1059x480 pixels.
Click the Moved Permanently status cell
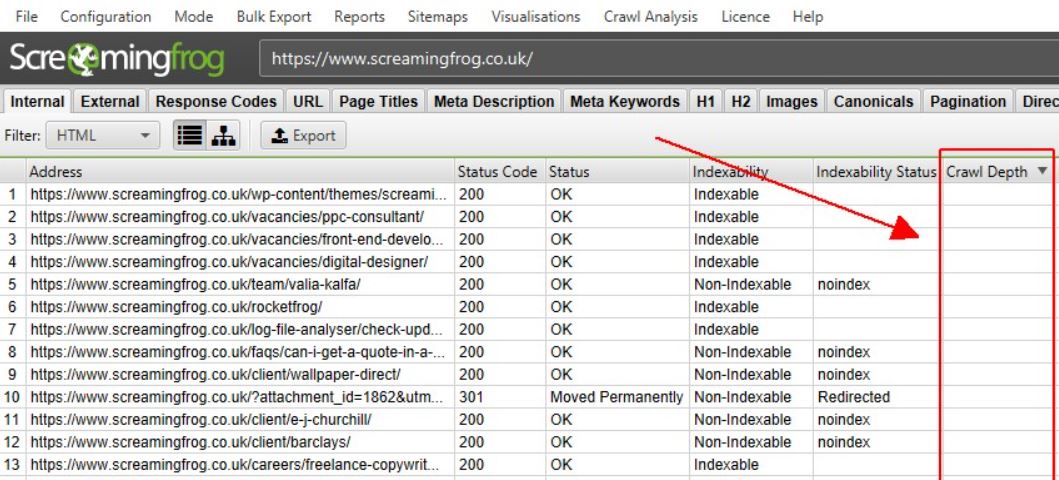click(617, 397)
